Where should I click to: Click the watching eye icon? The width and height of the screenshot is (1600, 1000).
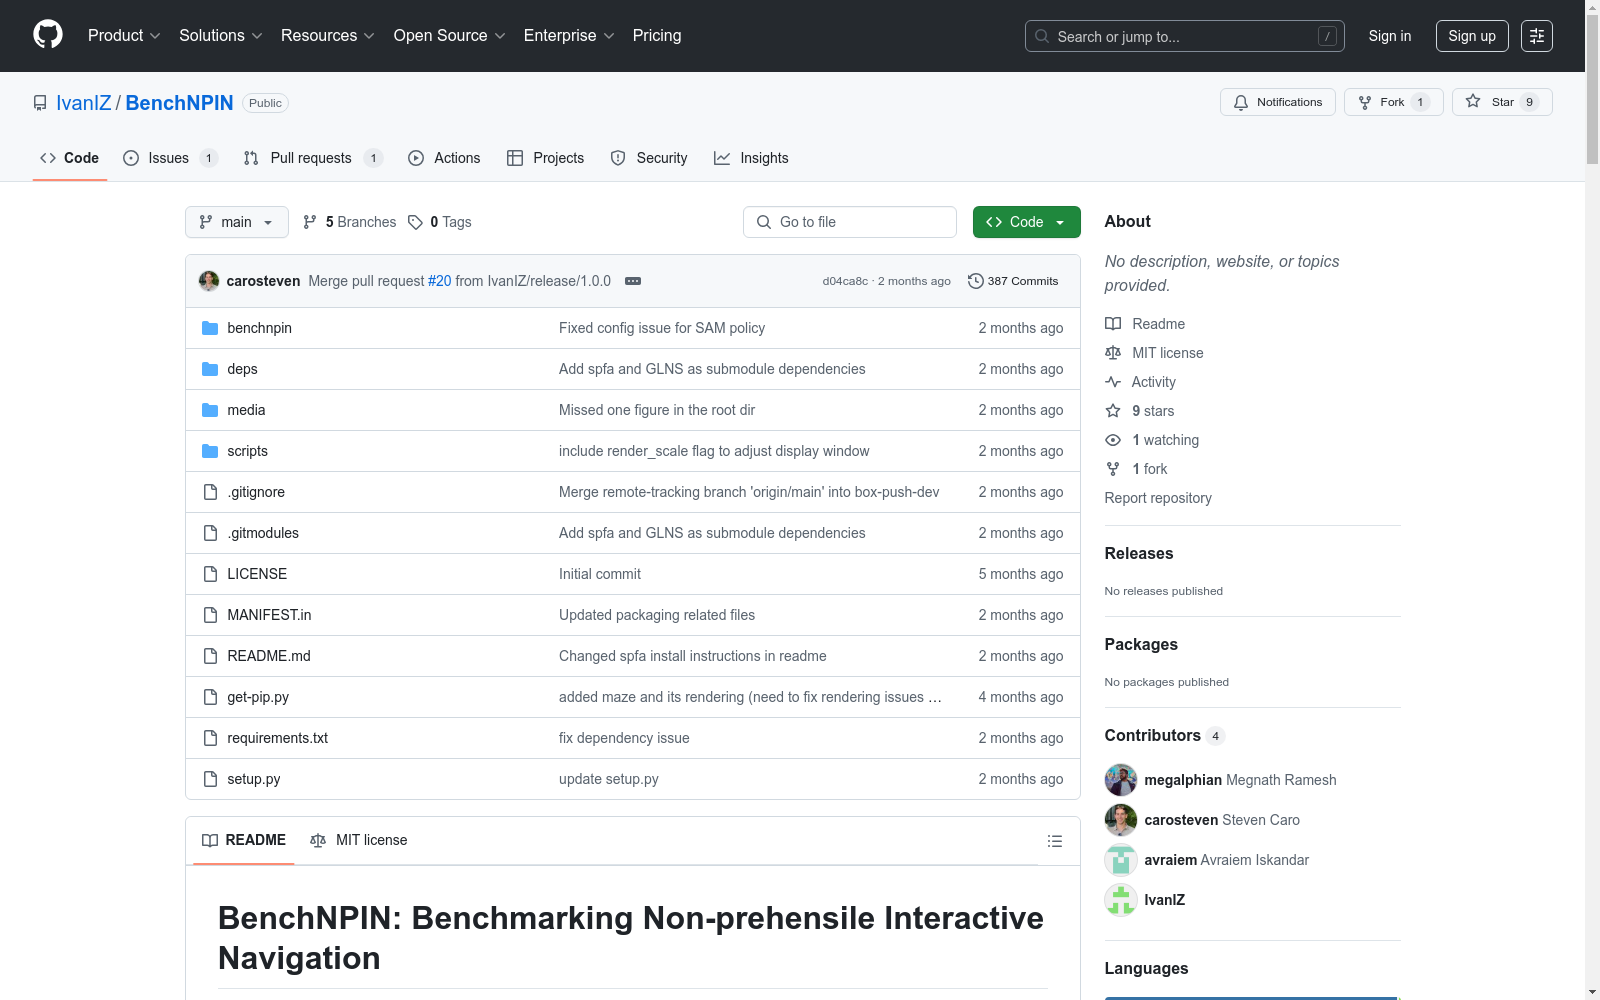tap(1113, 440)
